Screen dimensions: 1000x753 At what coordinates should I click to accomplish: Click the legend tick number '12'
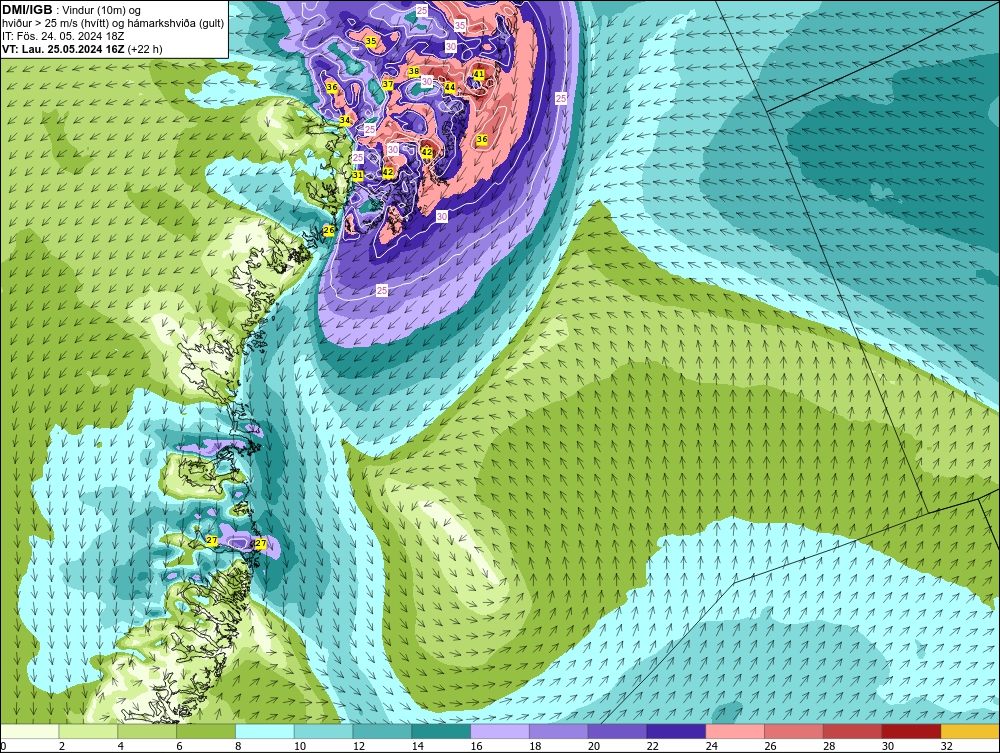coord(358,746)
